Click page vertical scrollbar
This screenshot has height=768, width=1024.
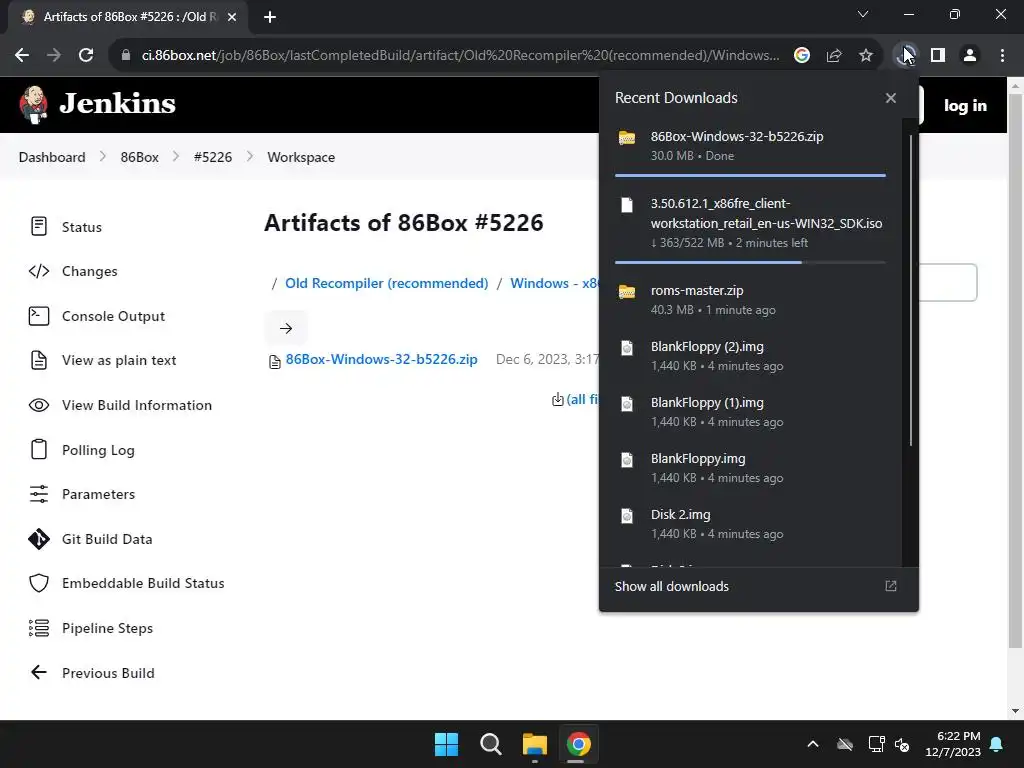click(x=1015, y=370)
